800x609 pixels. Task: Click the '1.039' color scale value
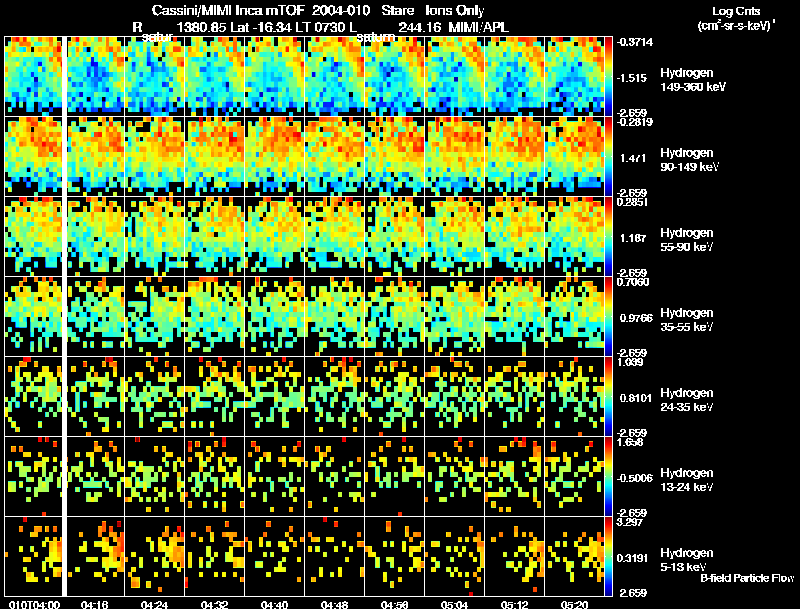[x=630, y=362]
